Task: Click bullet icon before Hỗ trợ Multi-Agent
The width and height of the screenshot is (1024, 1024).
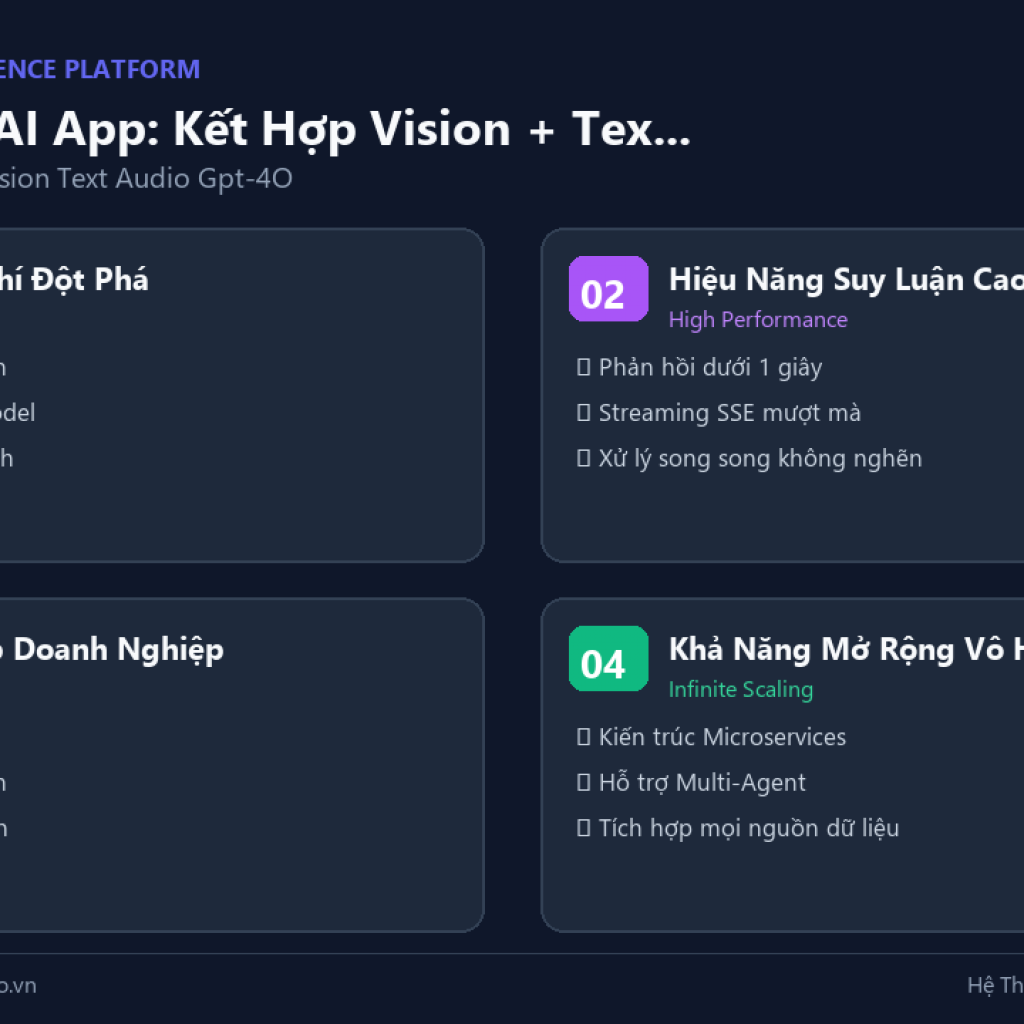Action: pos(583,782)
